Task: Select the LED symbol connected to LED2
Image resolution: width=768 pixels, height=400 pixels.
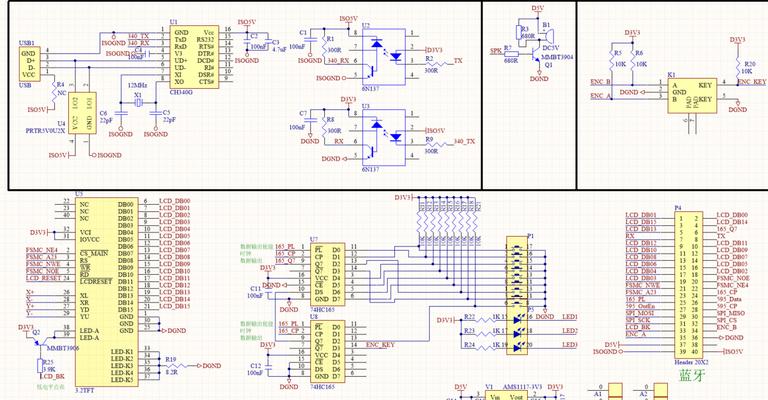Action: (x=518, y=333)
